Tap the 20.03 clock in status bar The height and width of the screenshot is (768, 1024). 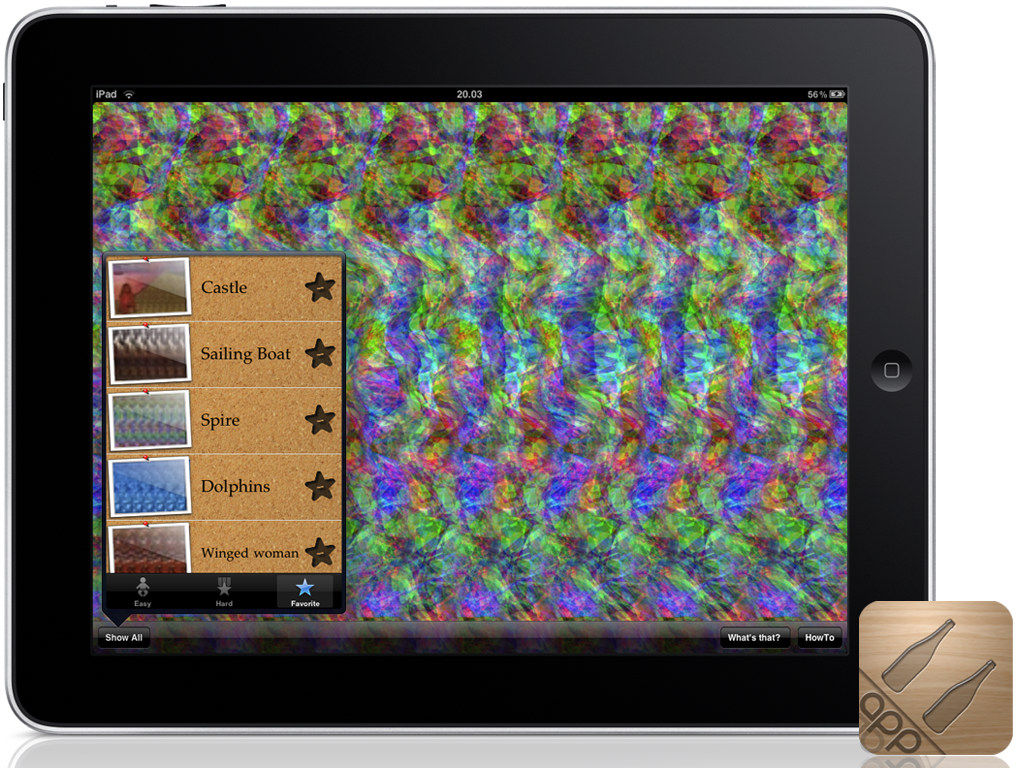coord(469,95)
